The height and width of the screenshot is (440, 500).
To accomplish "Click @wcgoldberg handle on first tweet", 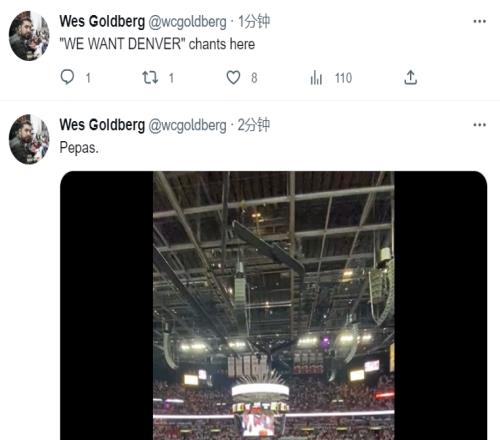I will tap(187, 22).
